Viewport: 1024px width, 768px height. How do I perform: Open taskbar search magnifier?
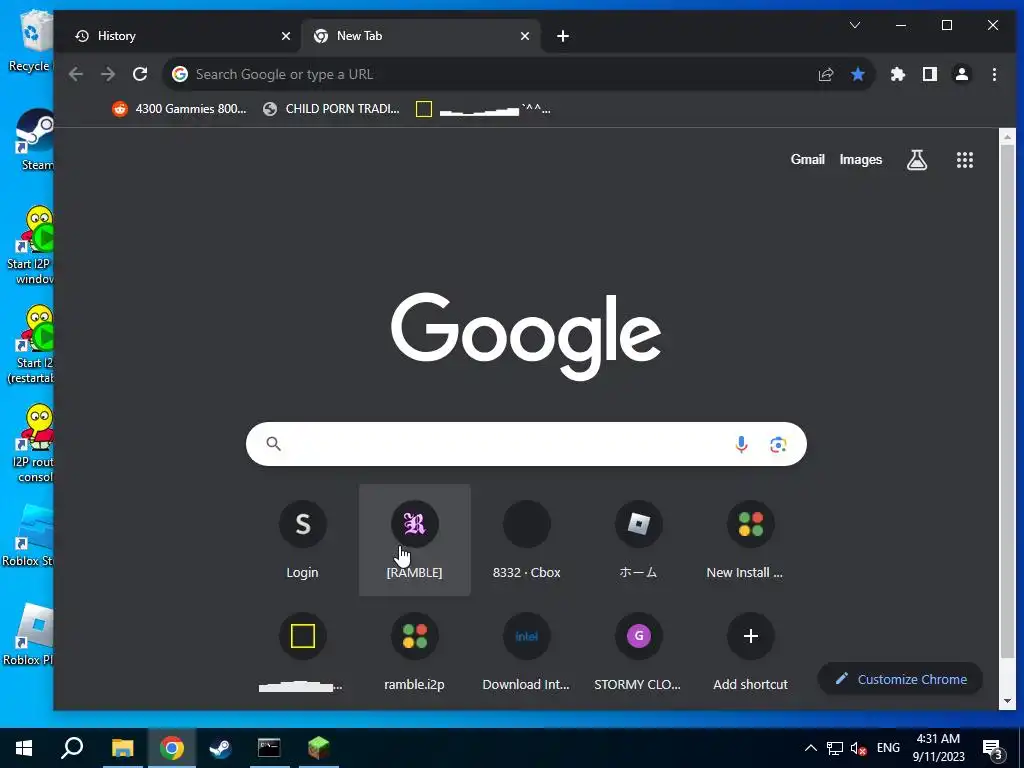72,748
